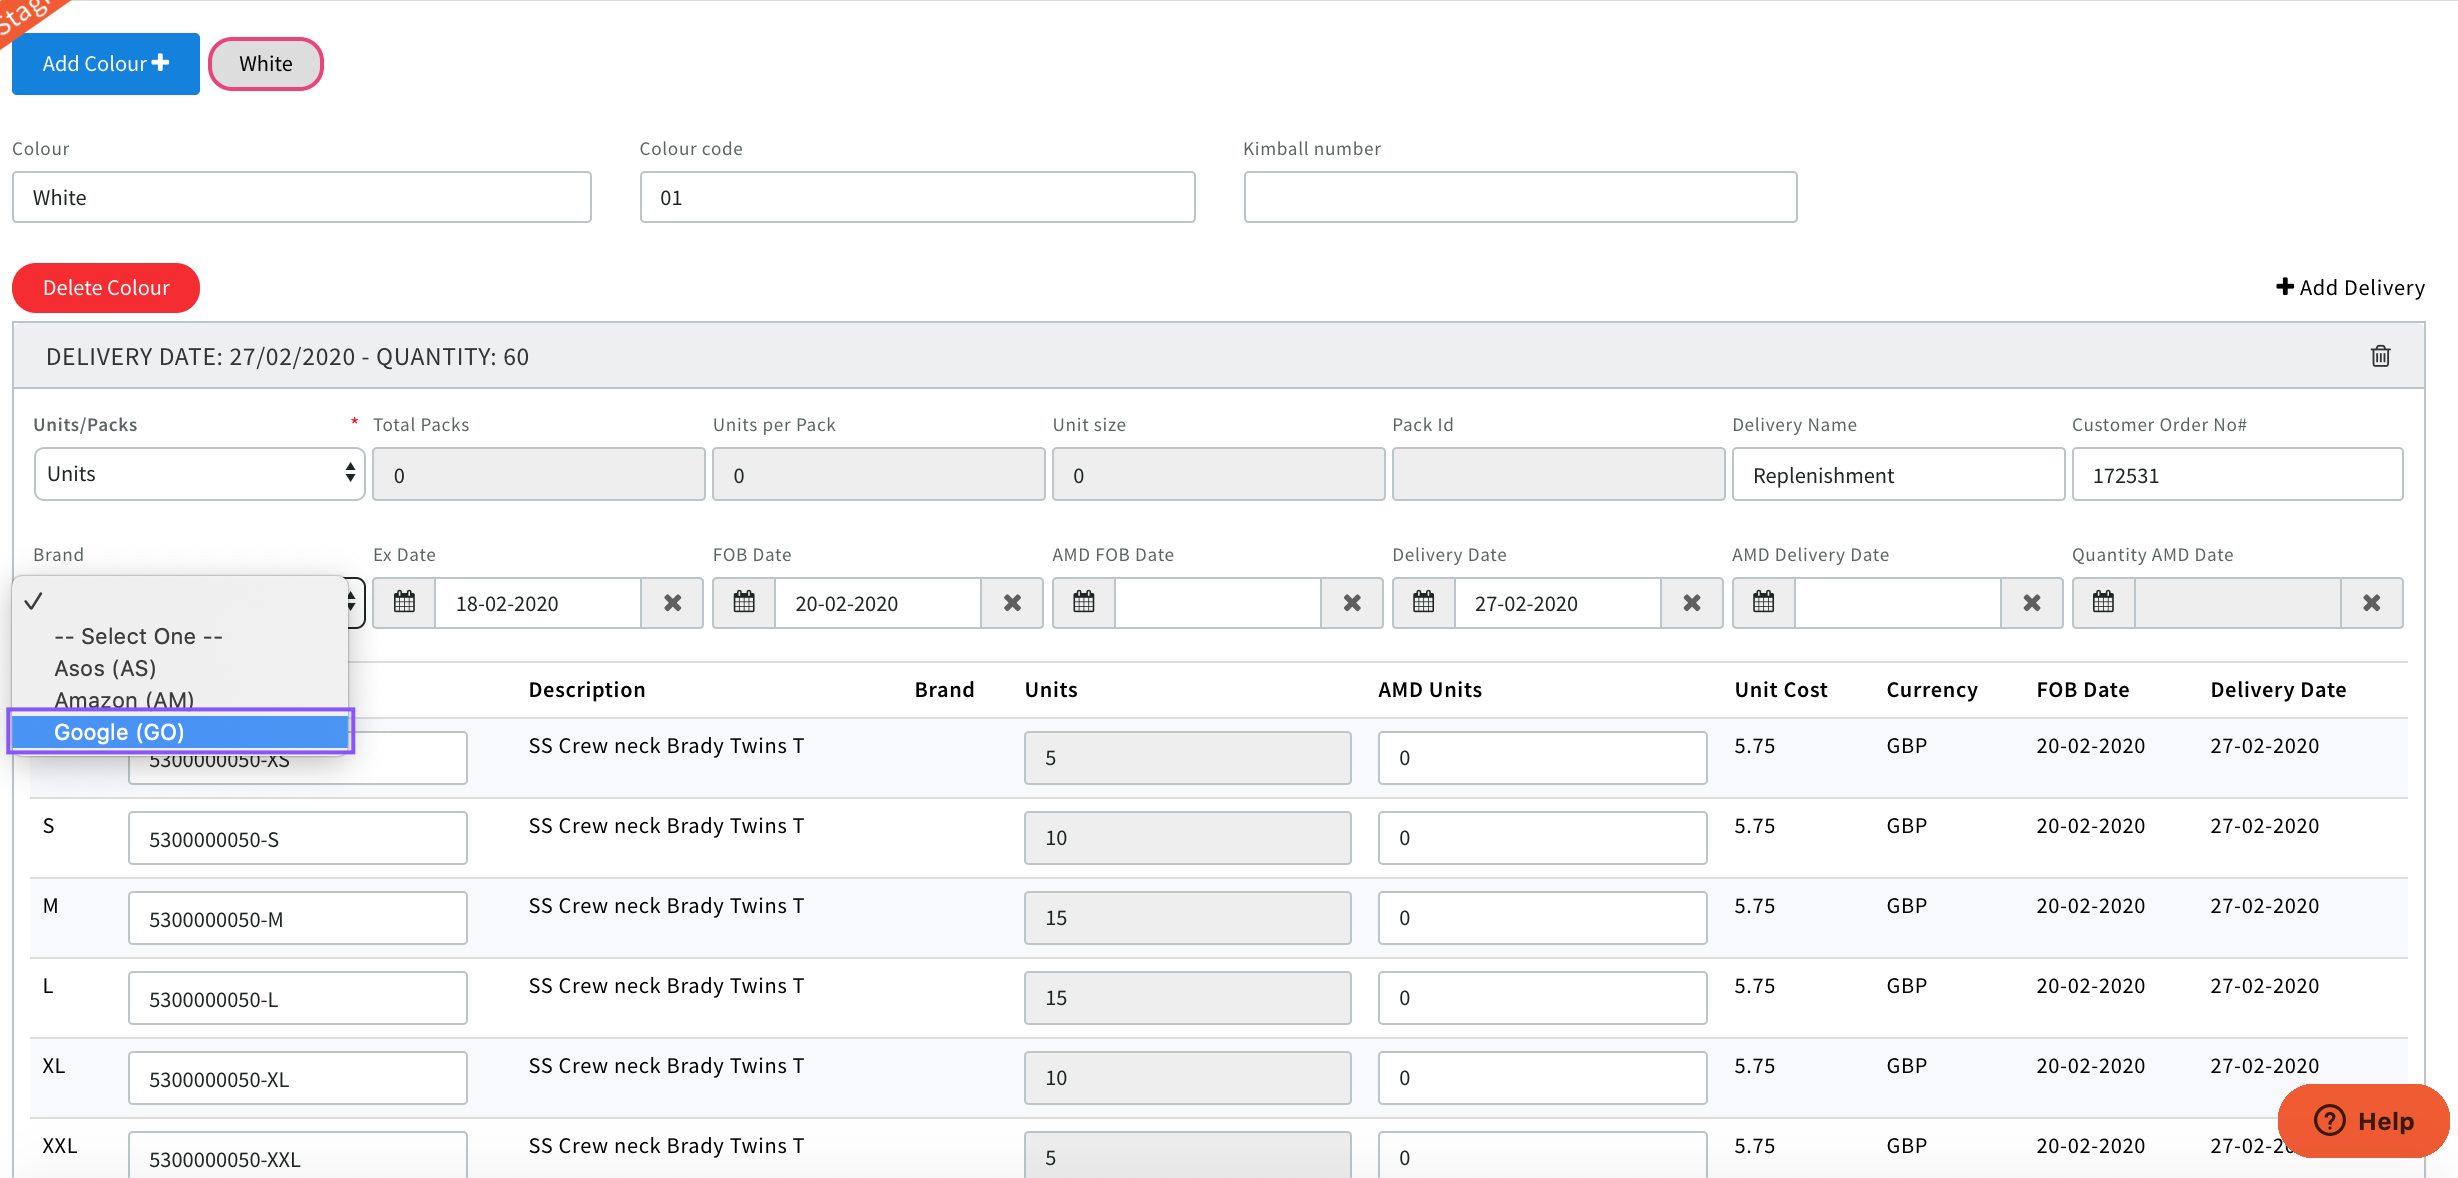Open the AMD Delivery Date calendar

1764,603
